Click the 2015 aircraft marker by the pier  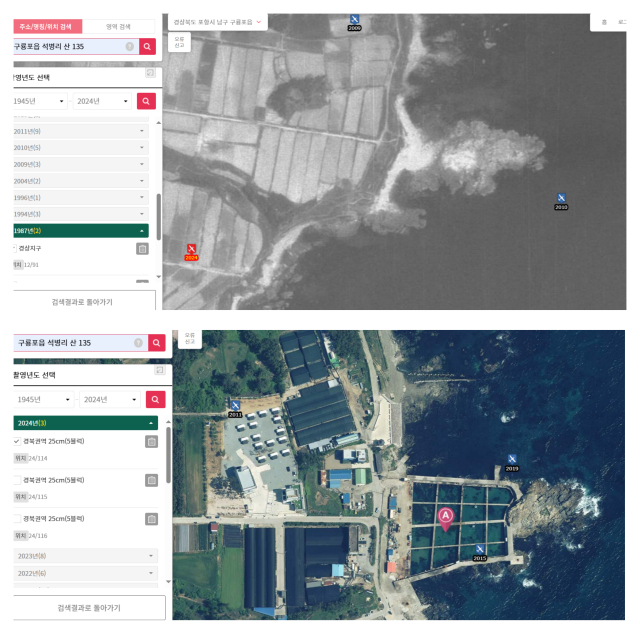click(x=480, y=549)
